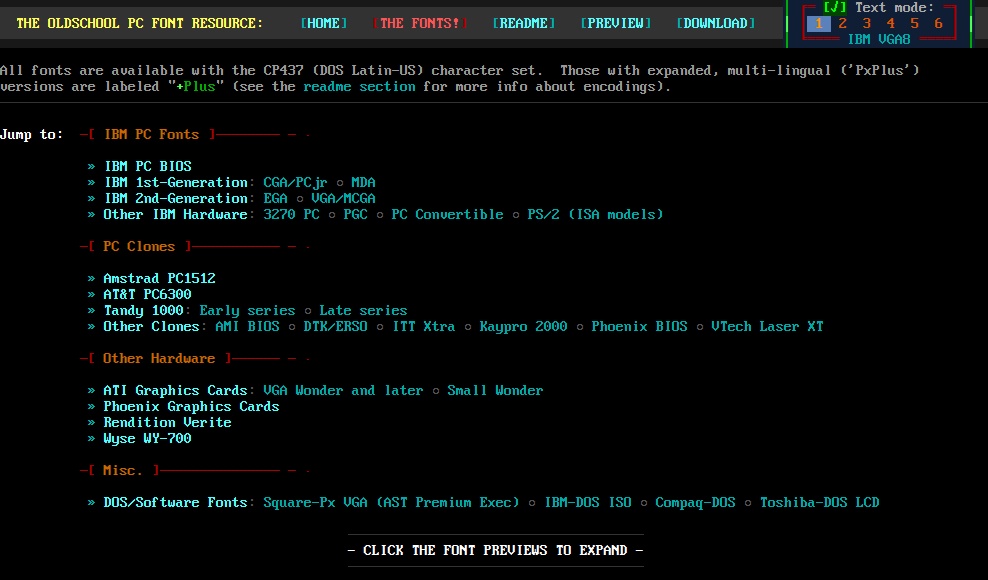Go to THE FONTS! page
This screenshot has height=580, width=988.
click(x=420, y=23)
